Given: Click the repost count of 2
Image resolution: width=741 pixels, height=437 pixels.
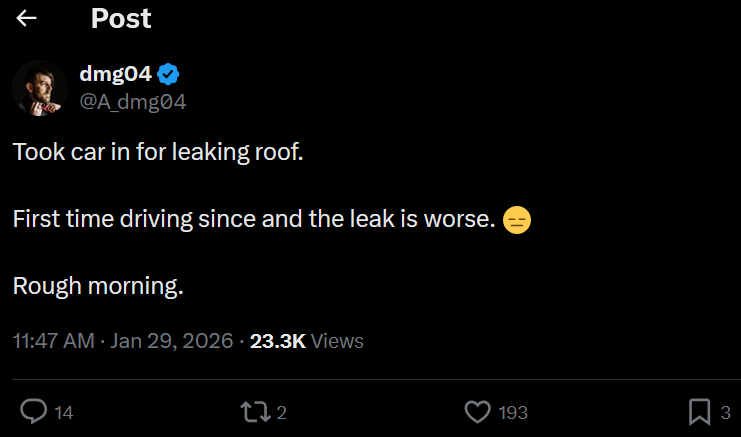Looking at the screenshot, I should tap(282, 412).
